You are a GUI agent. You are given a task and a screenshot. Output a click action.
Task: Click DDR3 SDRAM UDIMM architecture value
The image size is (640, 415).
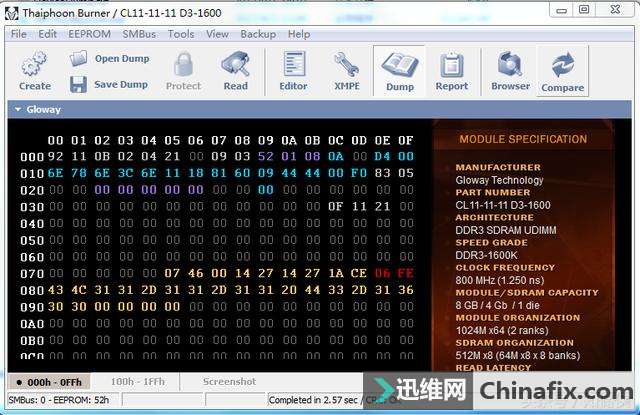[506, 230]
